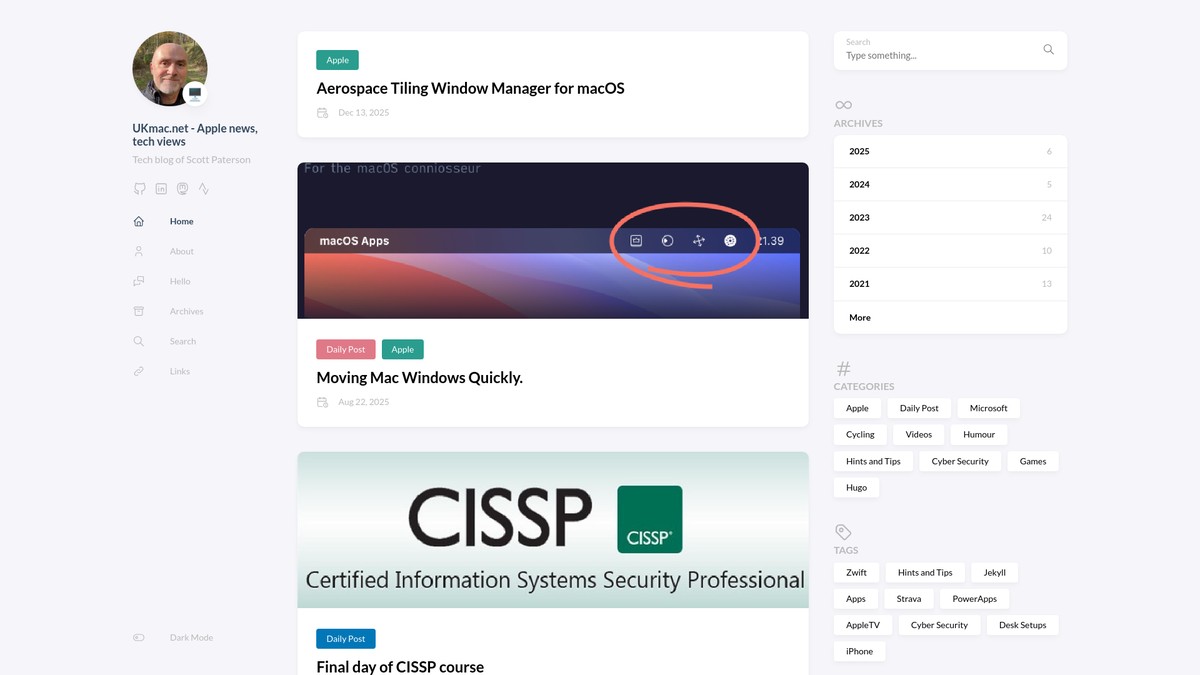Click the hash icon above Categories heading

click(x=843, y=368)
